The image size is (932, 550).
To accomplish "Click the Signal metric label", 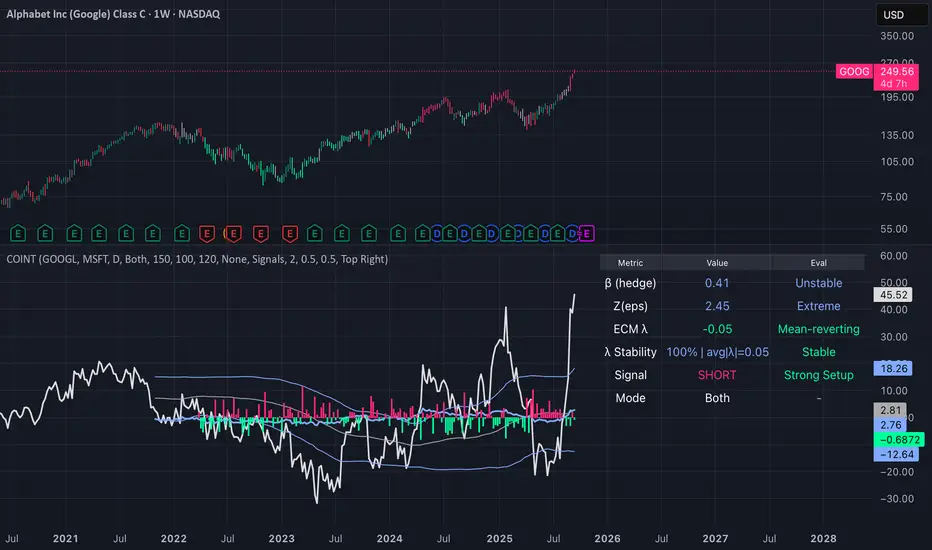I will (630, 375).
